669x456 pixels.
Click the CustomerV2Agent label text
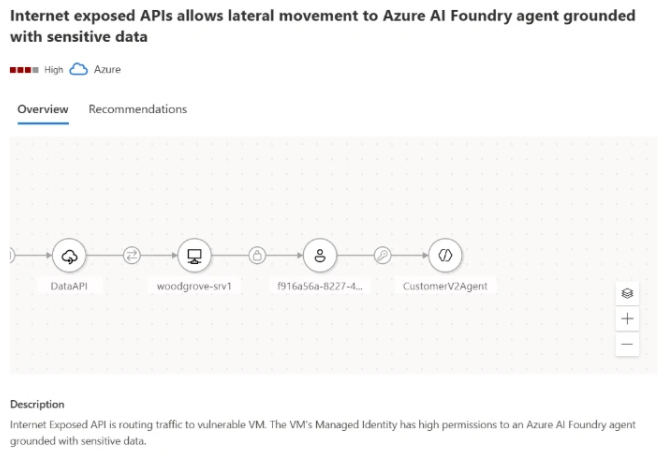pyautogui.click(x=446, y=286)
